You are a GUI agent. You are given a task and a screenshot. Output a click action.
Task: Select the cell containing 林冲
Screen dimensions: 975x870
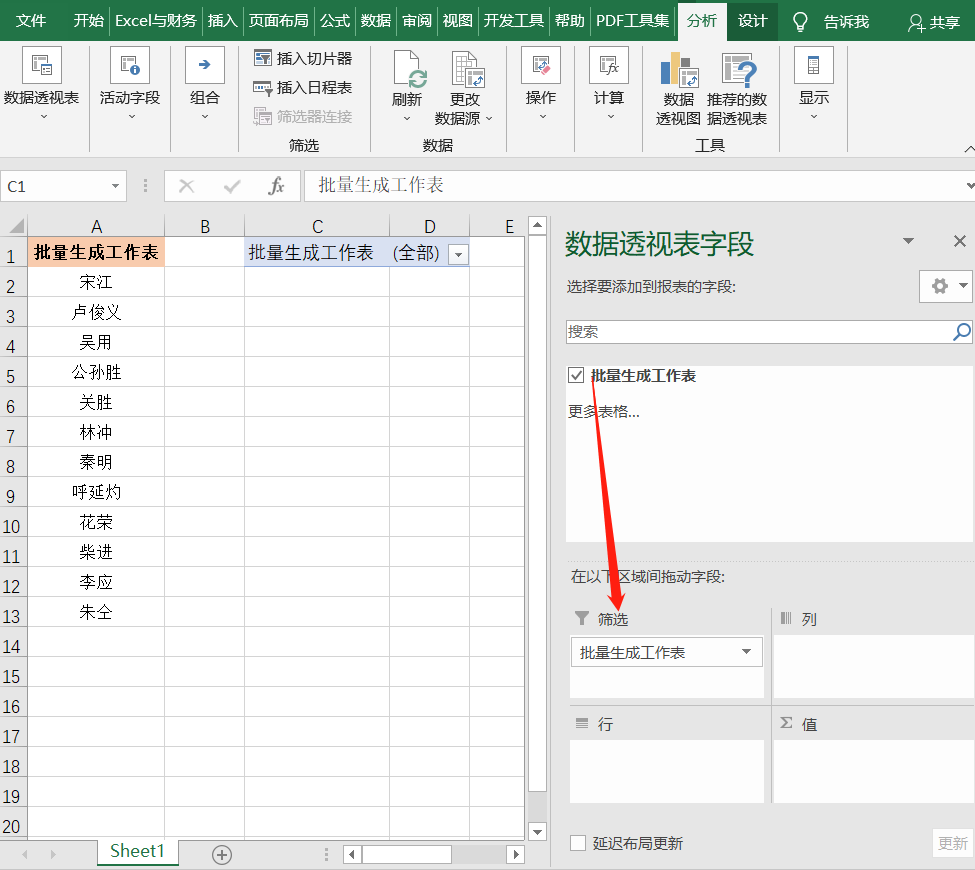[96, 432]
